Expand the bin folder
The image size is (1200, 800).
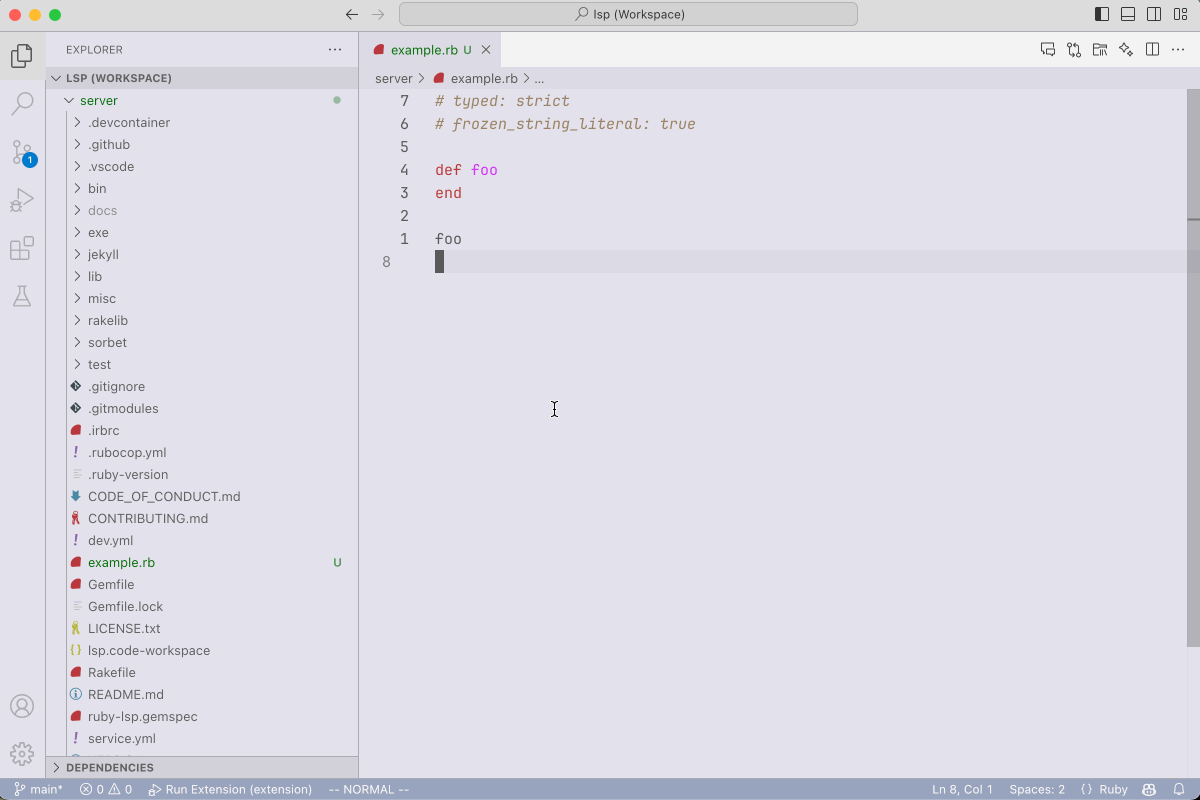[202, 188]
